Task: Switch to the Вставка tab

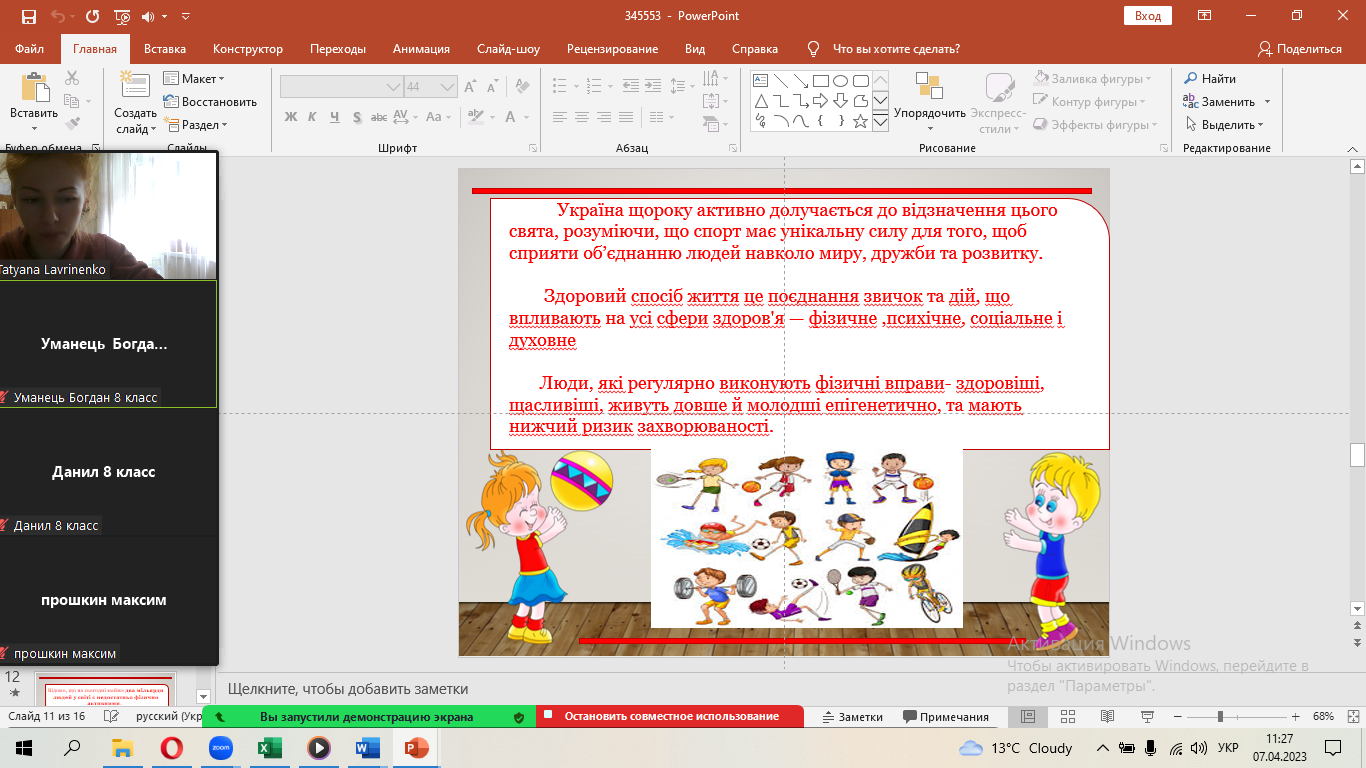Action: [165, 49]
